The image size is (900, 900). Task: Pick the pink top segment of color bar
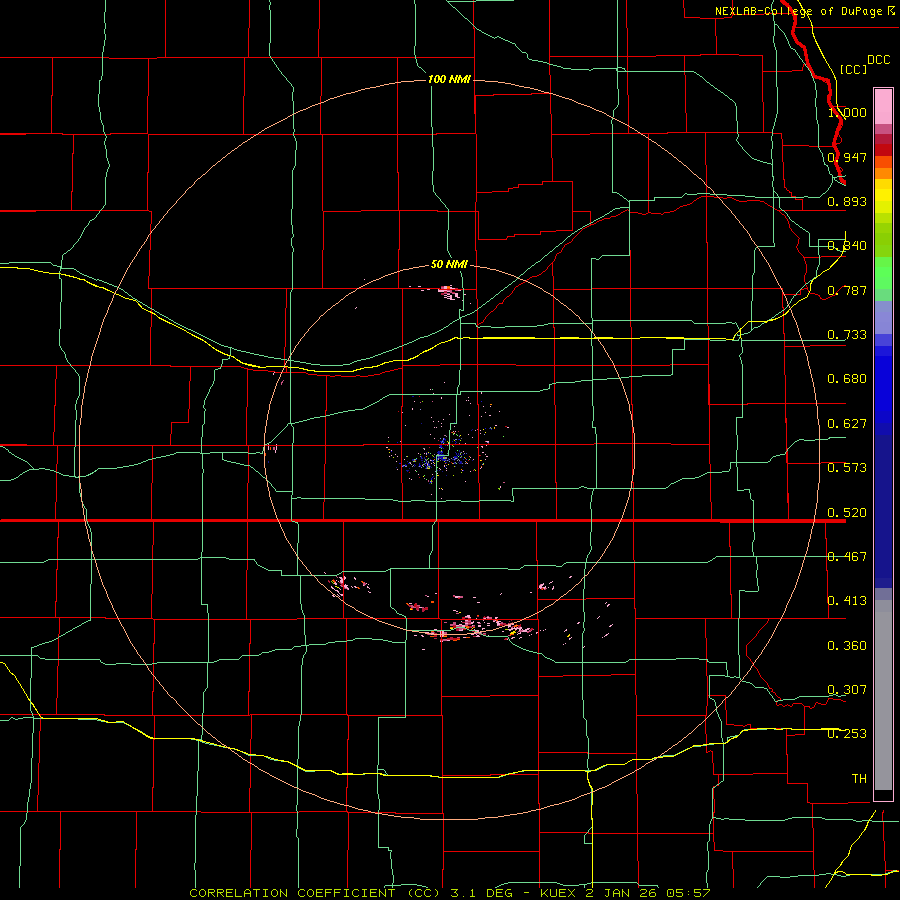coord(883,106)
